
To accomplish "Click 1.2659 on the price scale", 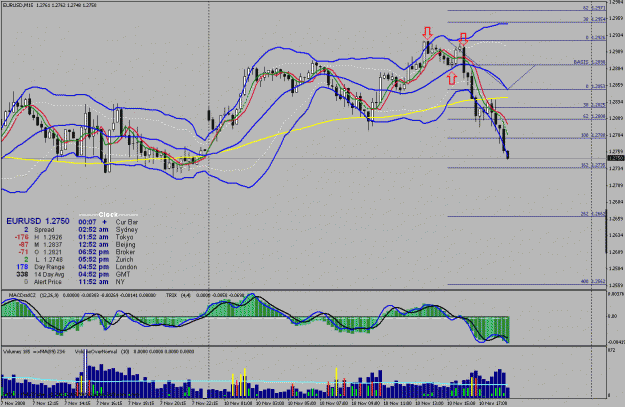I will pyautogui.click(x=616, y=219).
